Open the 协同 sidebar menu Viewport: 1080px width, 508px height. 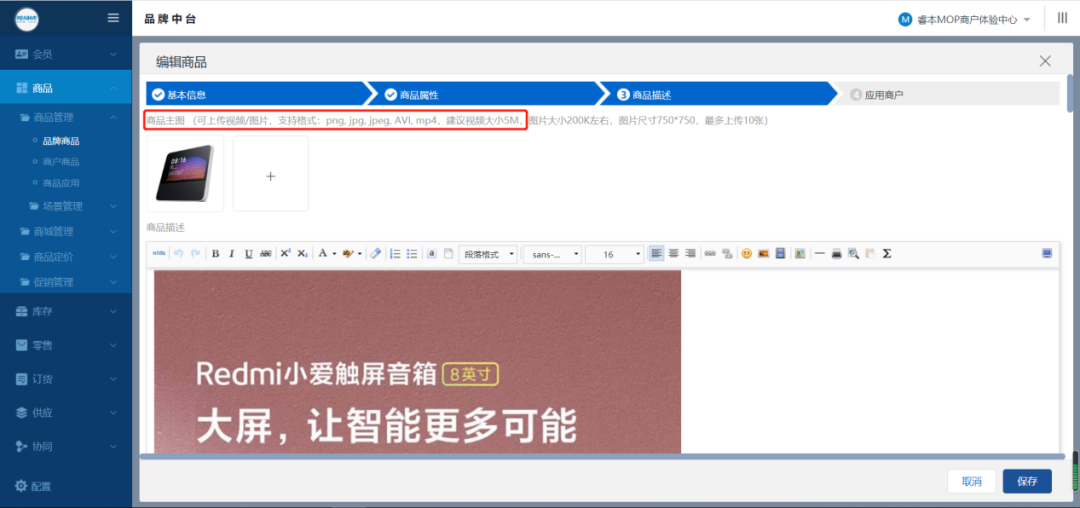pos(65,446)
